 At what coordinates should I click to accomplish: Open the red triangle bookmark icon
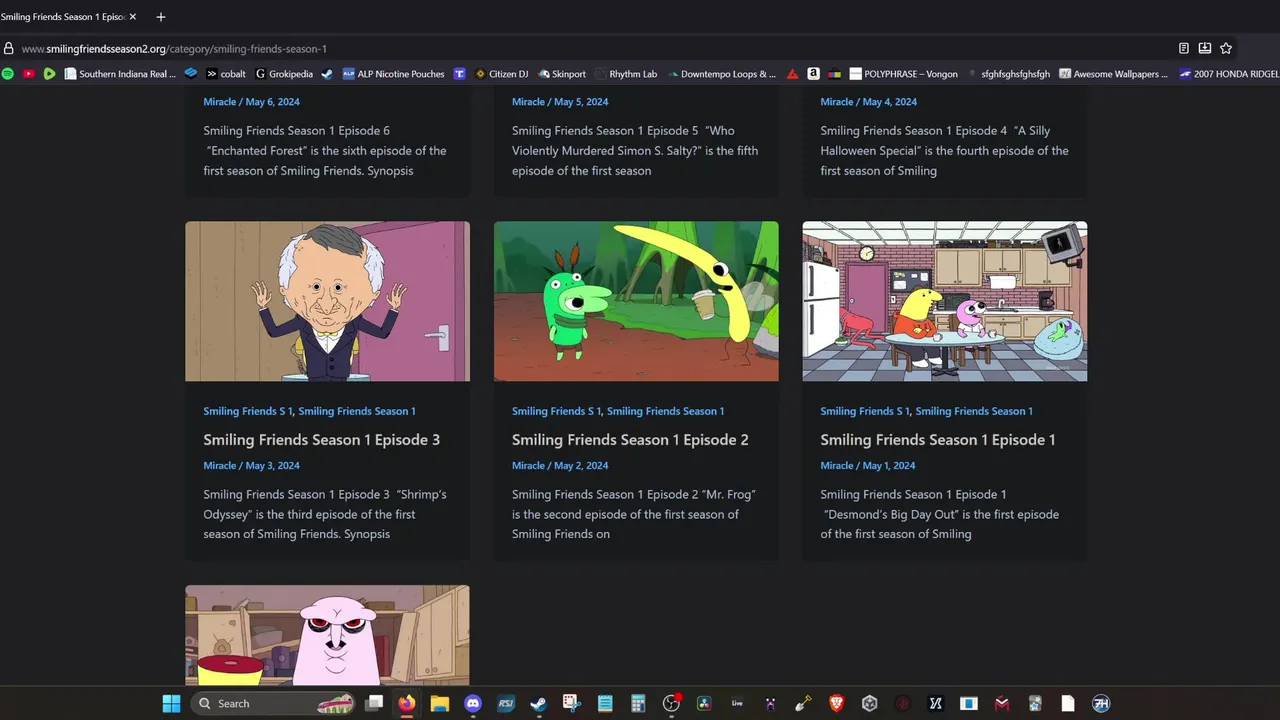pos(792,74)
